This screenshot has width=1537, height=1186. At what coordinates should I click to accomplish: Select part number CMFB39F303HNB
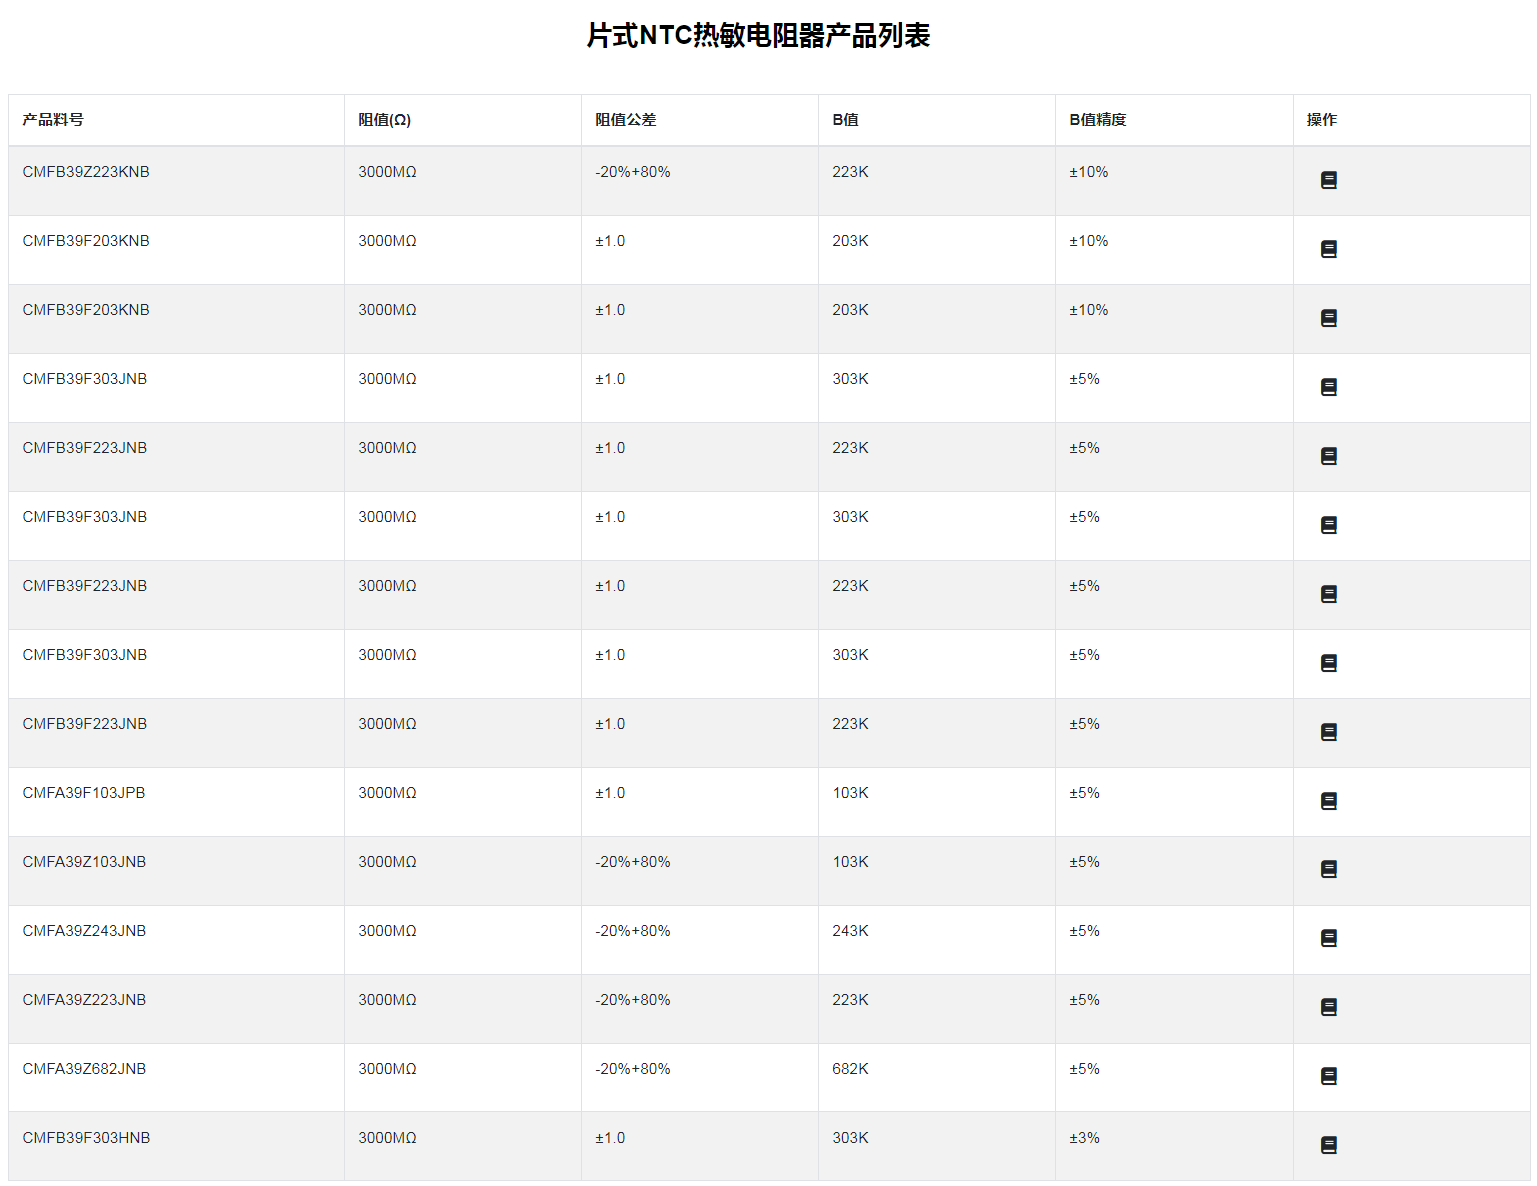click(86, 1138)
